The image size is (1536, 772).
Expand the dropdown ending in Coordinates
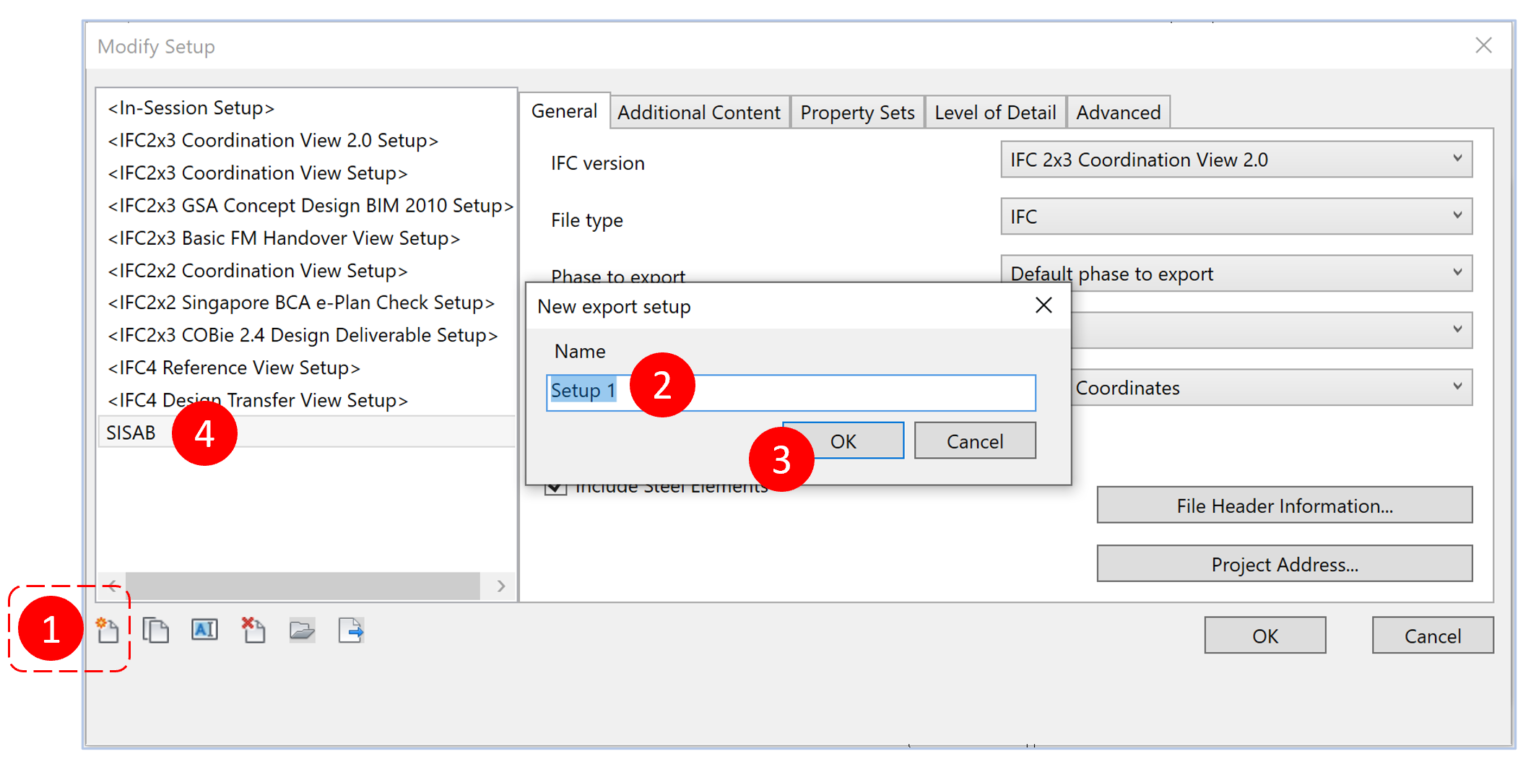click(1271, 387)
